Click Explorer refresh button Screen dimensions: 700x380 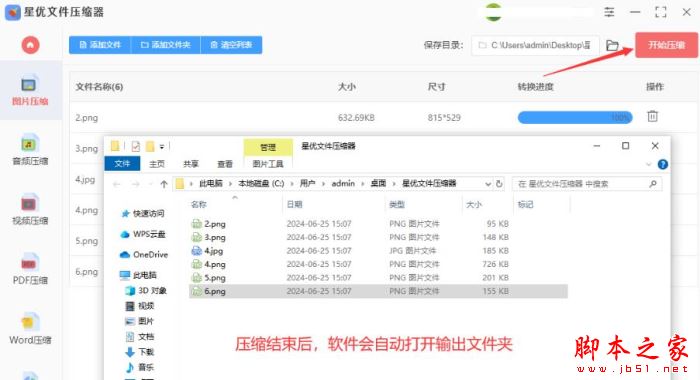point(499,184)
